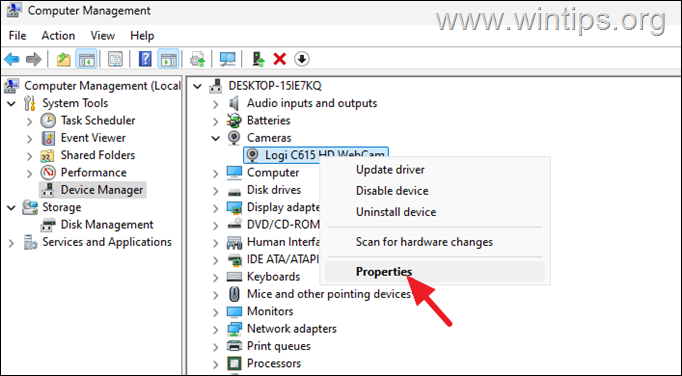Choose Update driver from context menu
Screen dimensions: 682x376
[390, 170]
